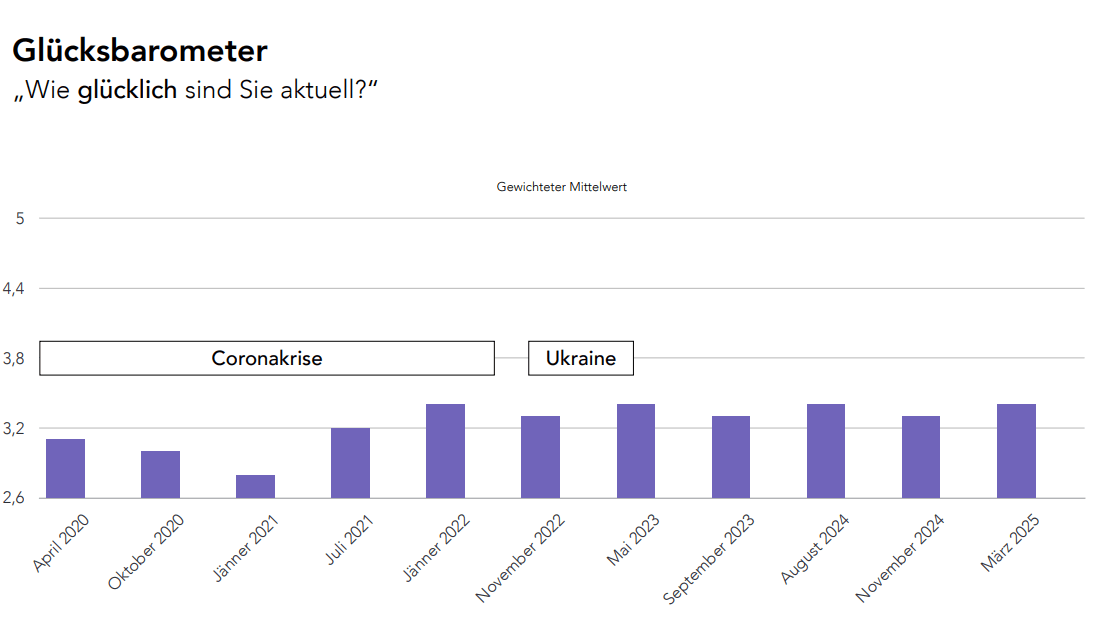Image resolution: width=1097 pixels, height=632 pixels.
Task: Select the September 2023 bar
Action: click(731, 457)
